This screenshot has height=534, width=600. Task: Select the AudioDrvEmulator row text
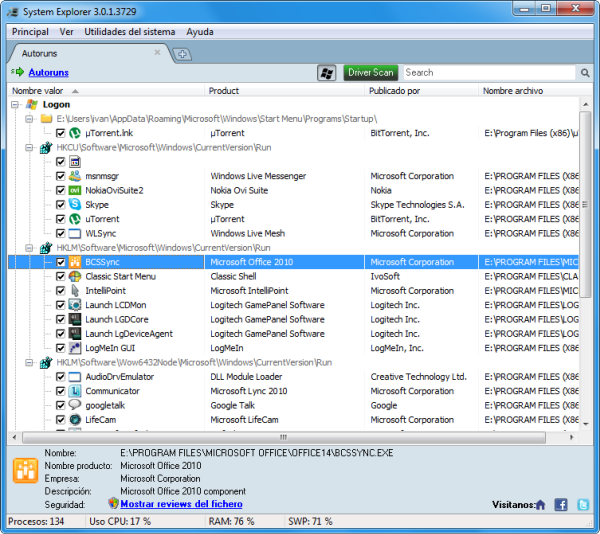point(119,377)
